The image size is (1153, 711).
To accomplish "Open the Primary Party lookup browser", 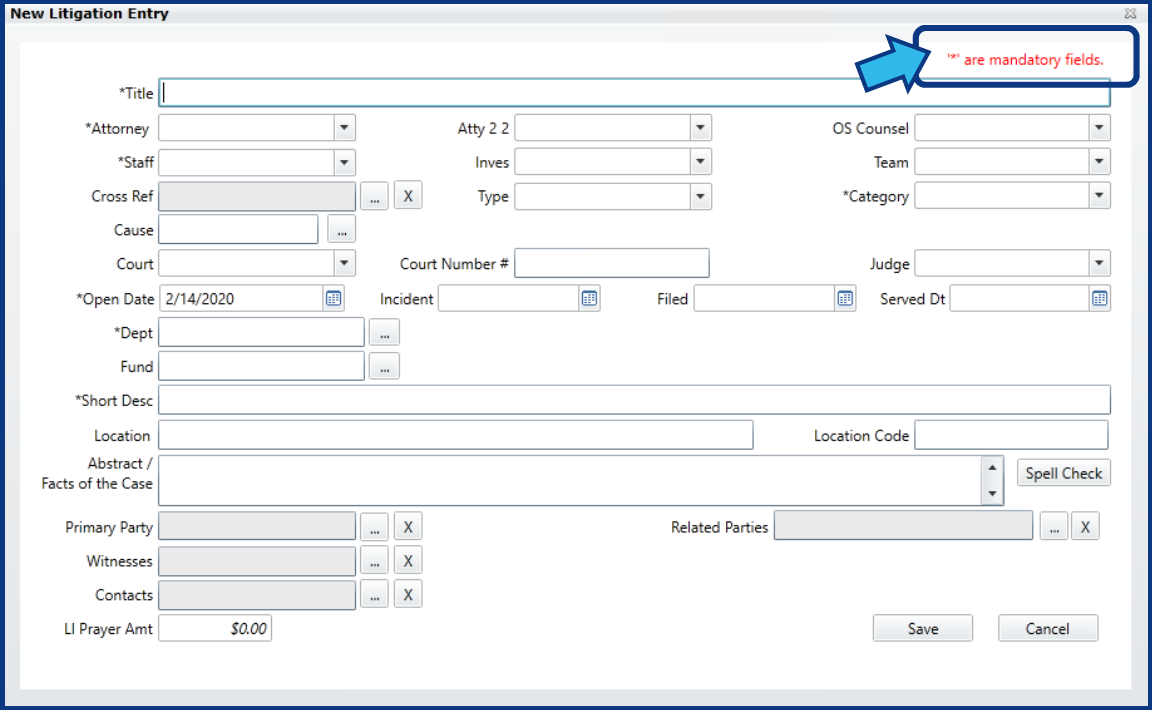I will [374, 525].
